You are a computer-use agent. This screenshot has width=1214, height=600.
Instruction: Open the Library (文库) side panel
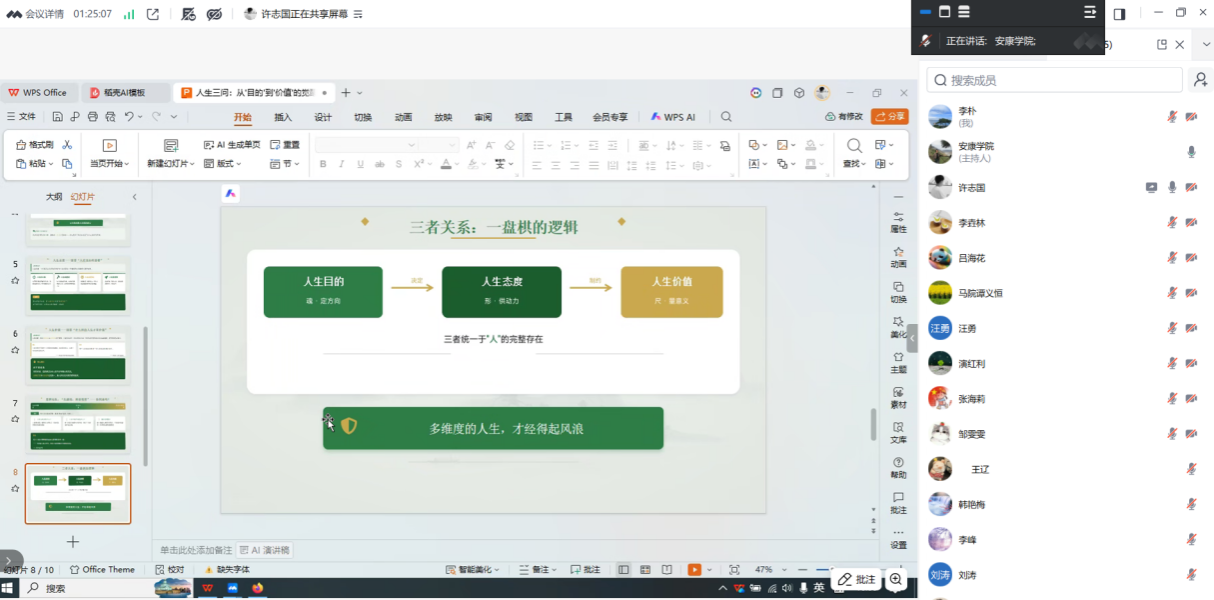(898, 432)
